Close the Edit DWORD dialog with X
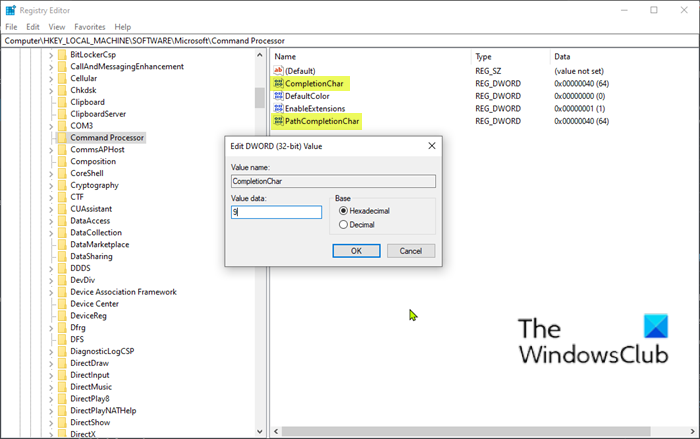The width and height of the screenshot is (700, 439). pyautogui.click(x=432, y=146)
